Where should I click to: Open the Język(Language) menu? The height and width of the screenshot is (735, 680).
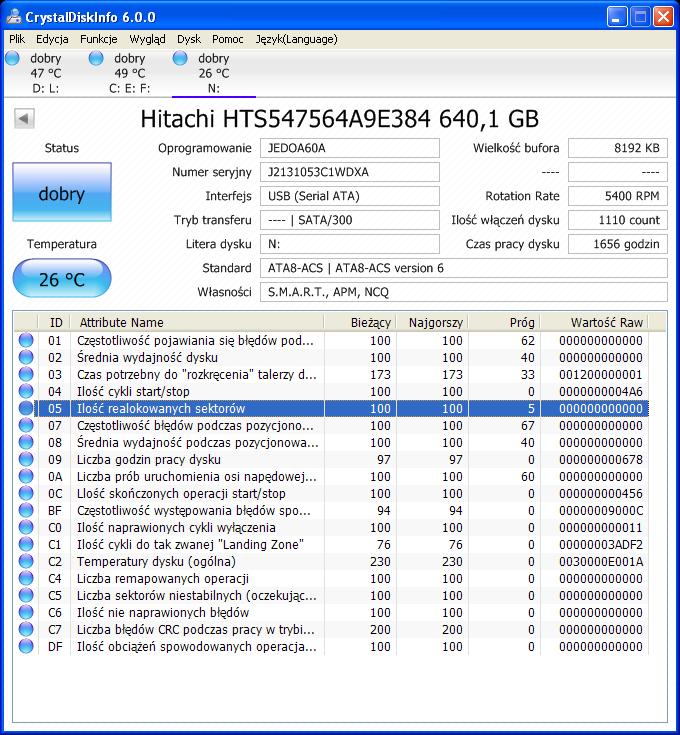tap(296, 39)
